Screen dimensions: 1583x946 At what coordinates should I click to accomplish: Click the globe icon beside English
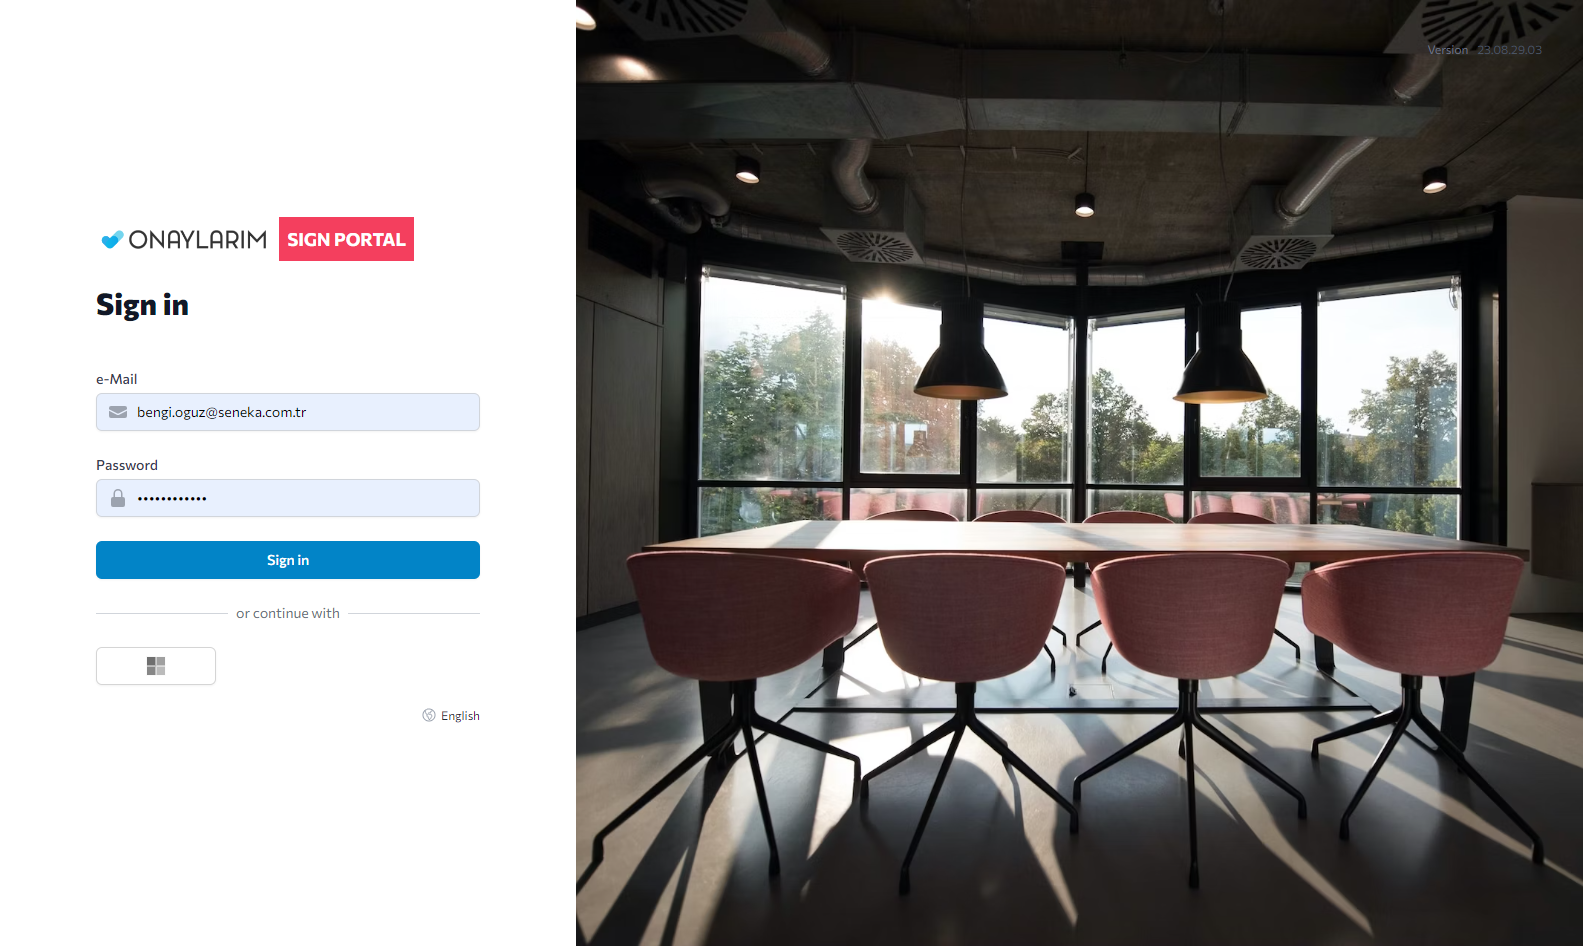click(429, 715)
